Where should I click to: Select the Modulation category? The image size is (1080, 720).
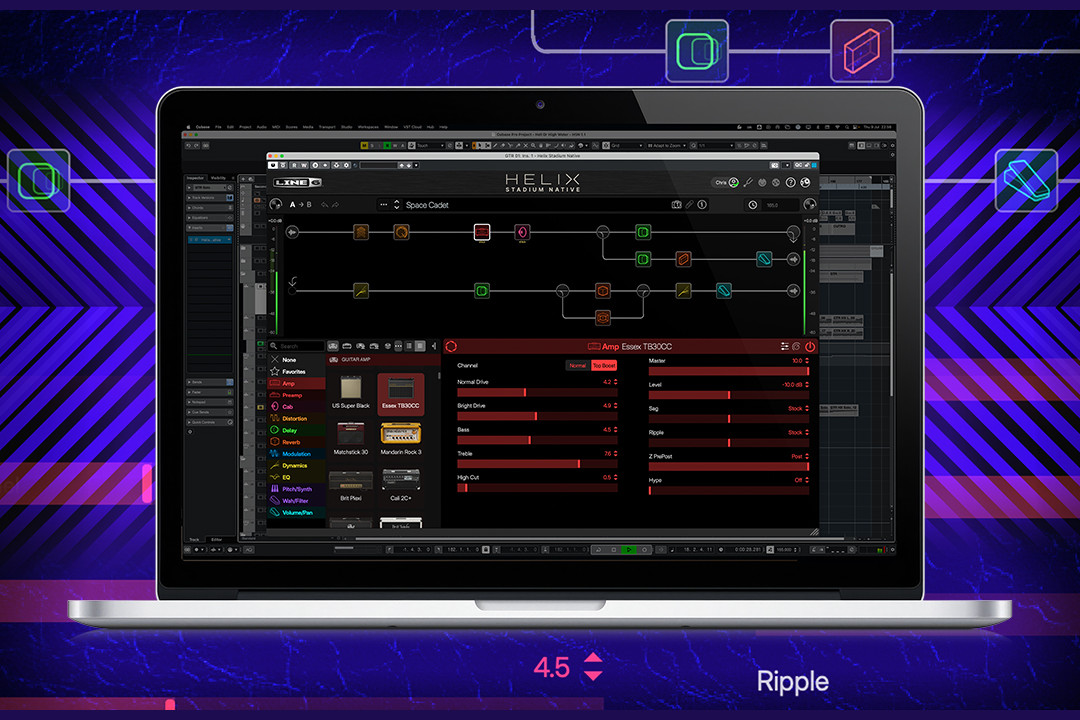tap(296, 453)
